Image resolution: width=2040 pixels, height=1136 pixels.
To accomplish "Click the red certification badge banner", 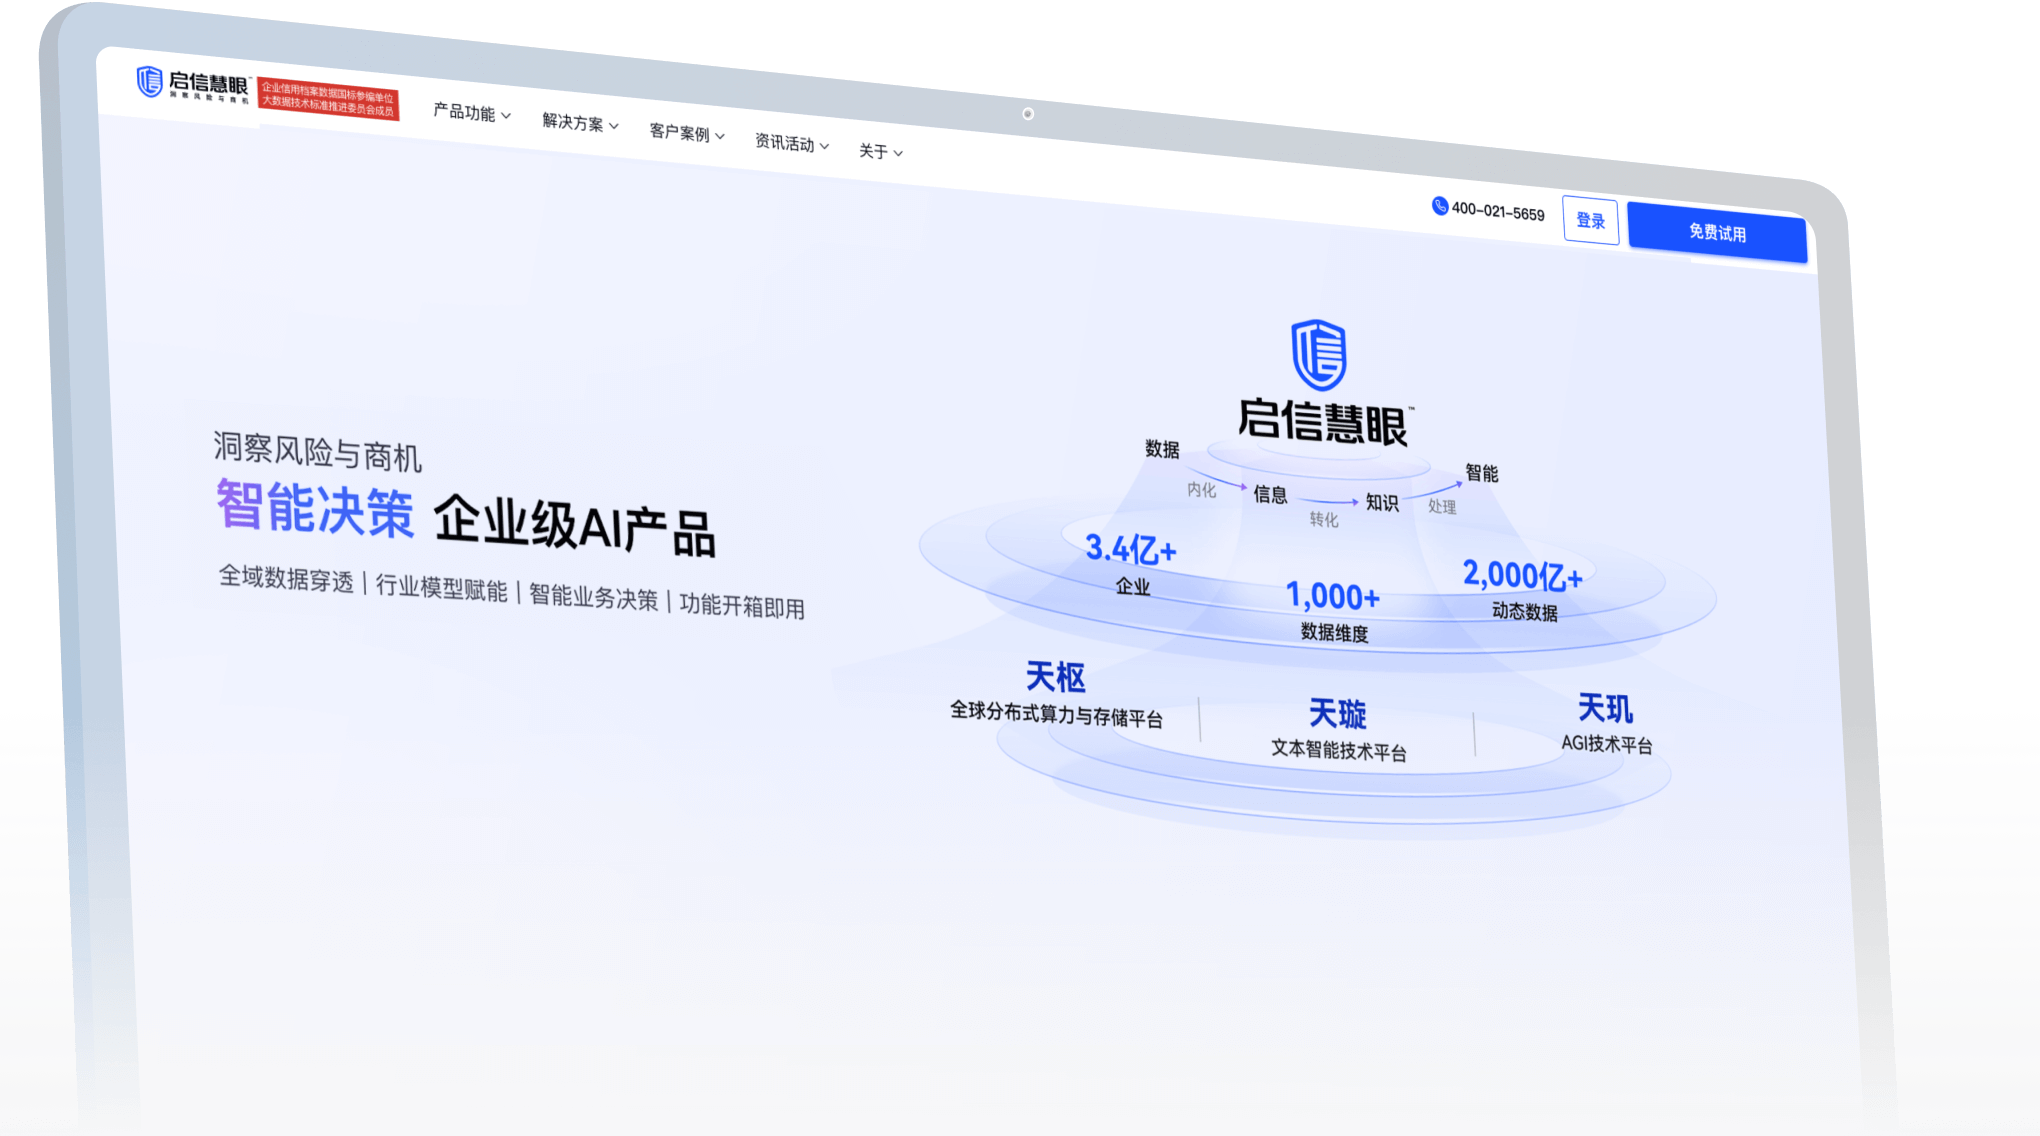I will click(x=328, y=99).
